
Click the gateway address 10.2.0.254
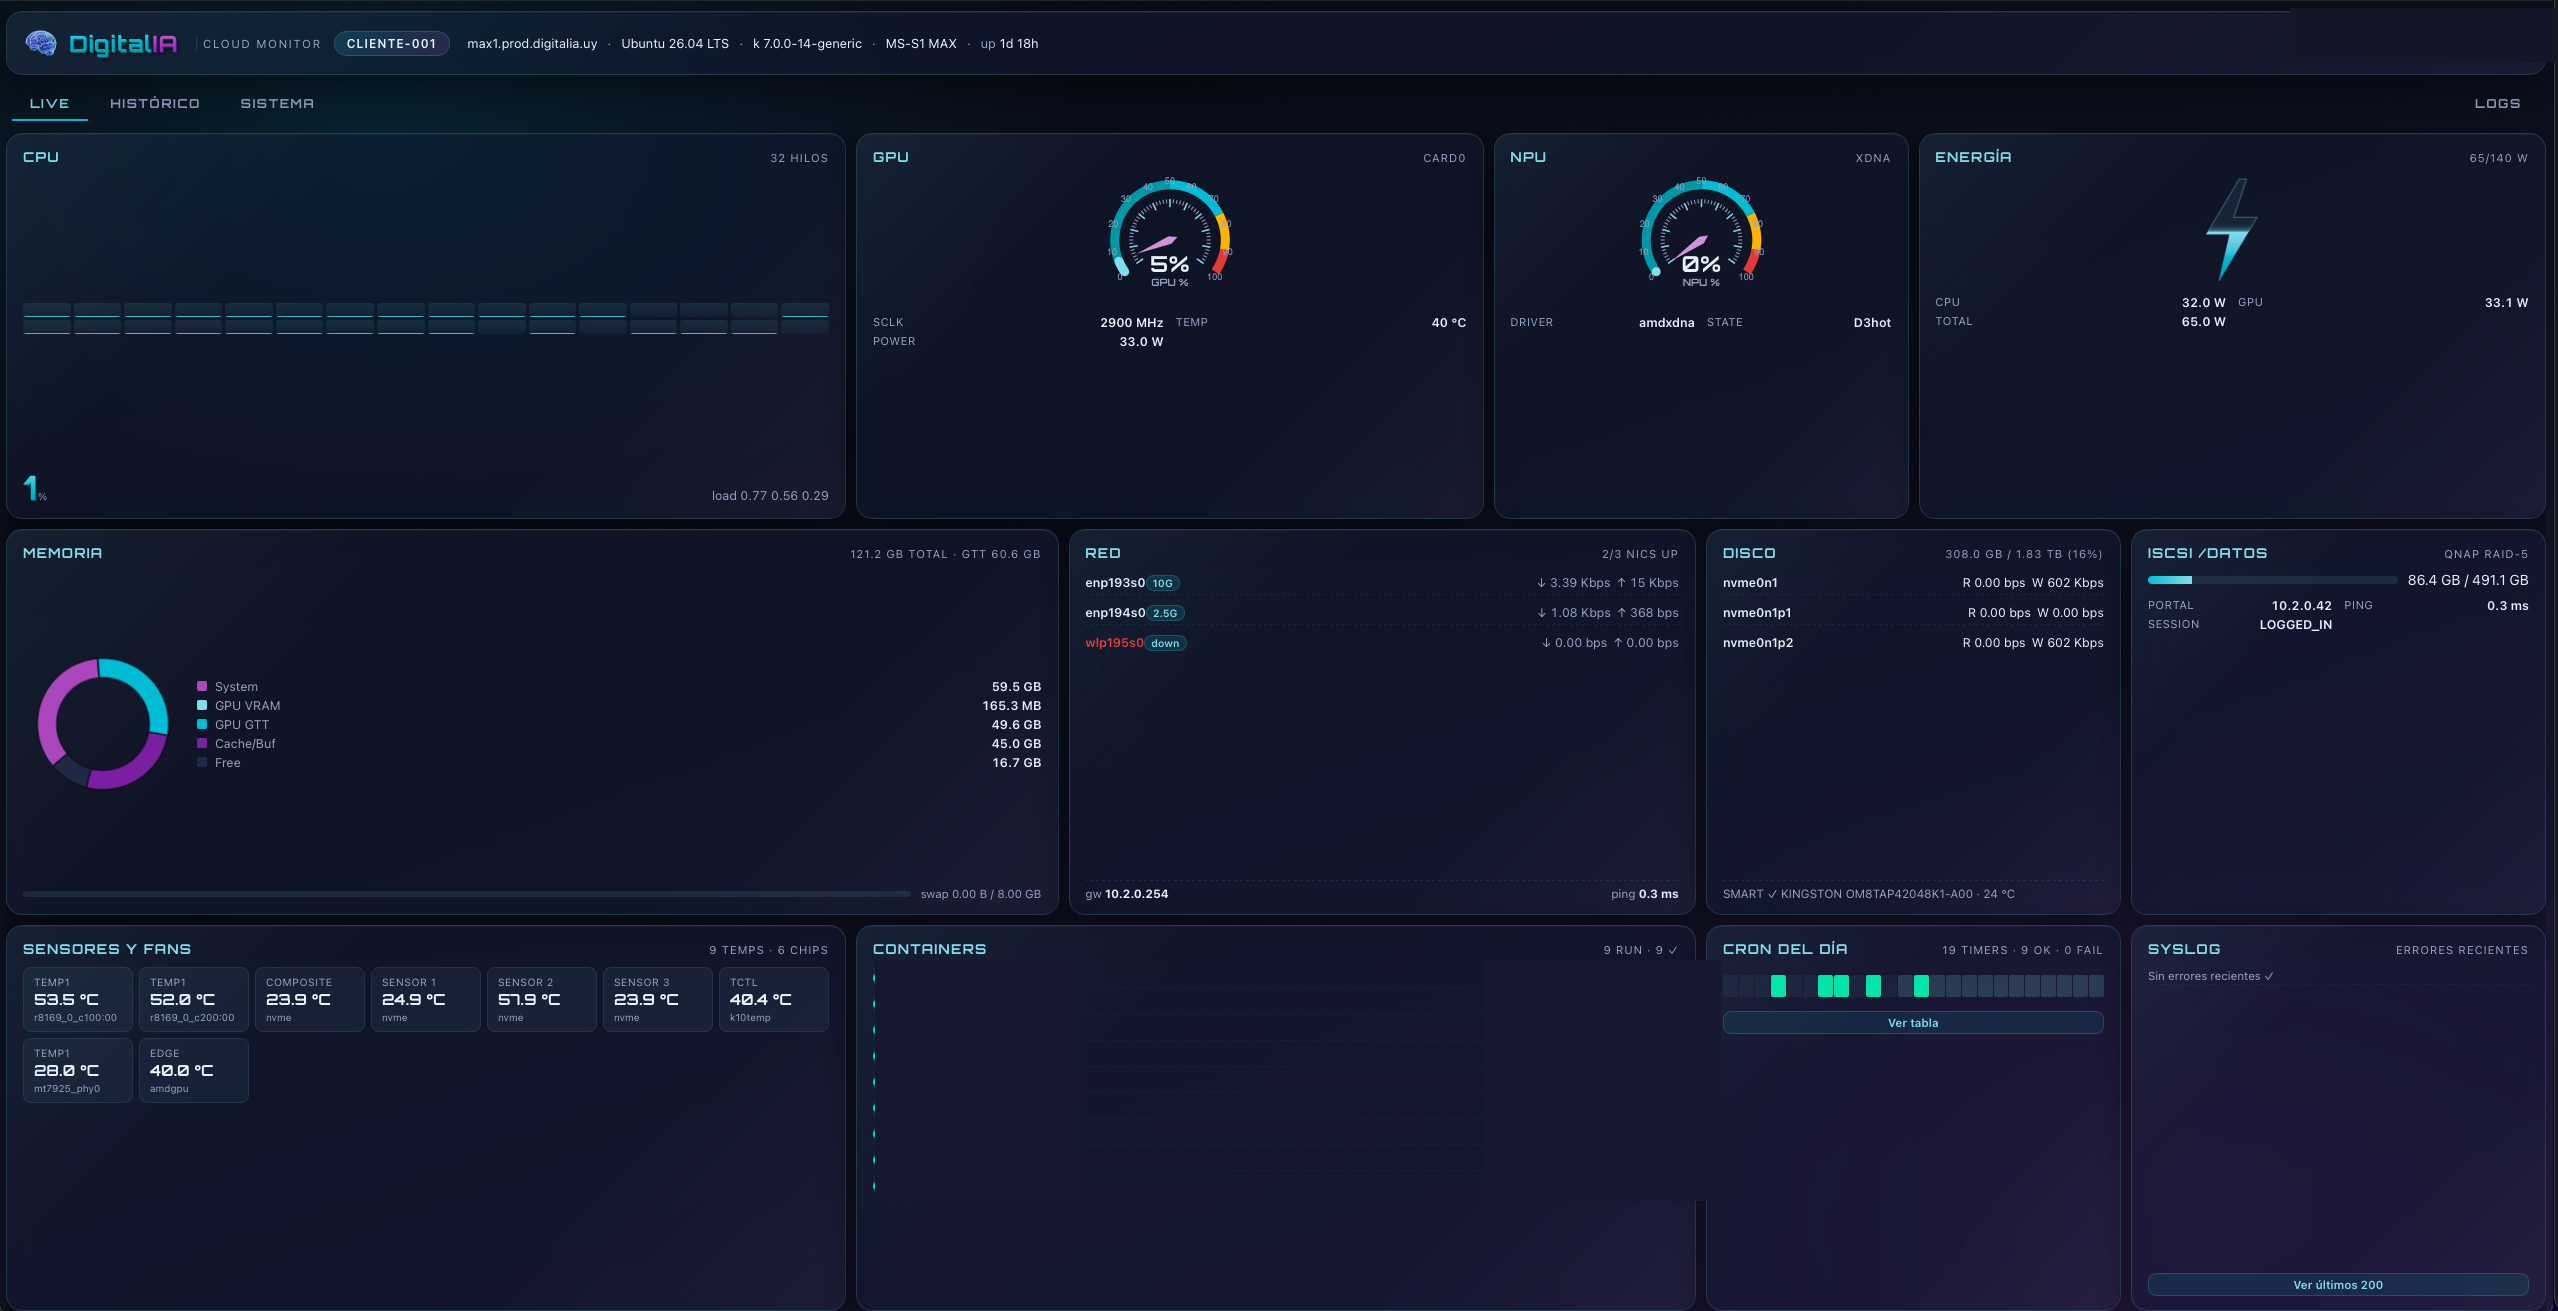coord(1136,894)
